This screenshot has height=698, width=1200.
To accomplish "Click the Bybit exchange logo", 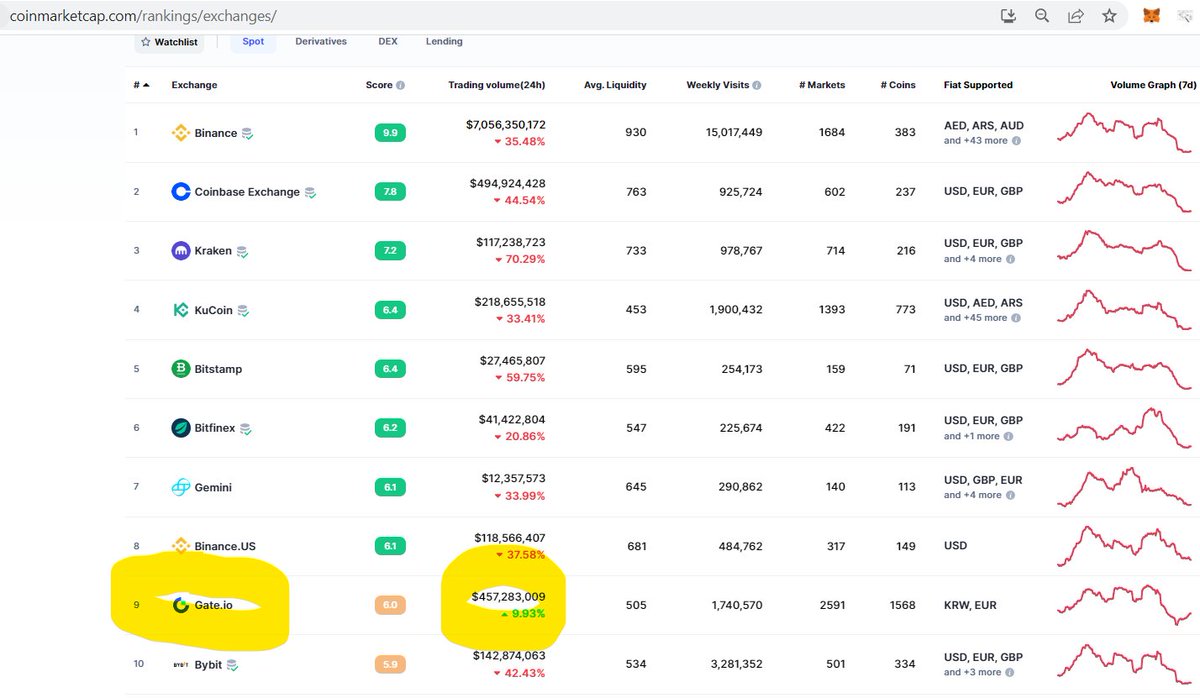I will (x=181, y=664).
